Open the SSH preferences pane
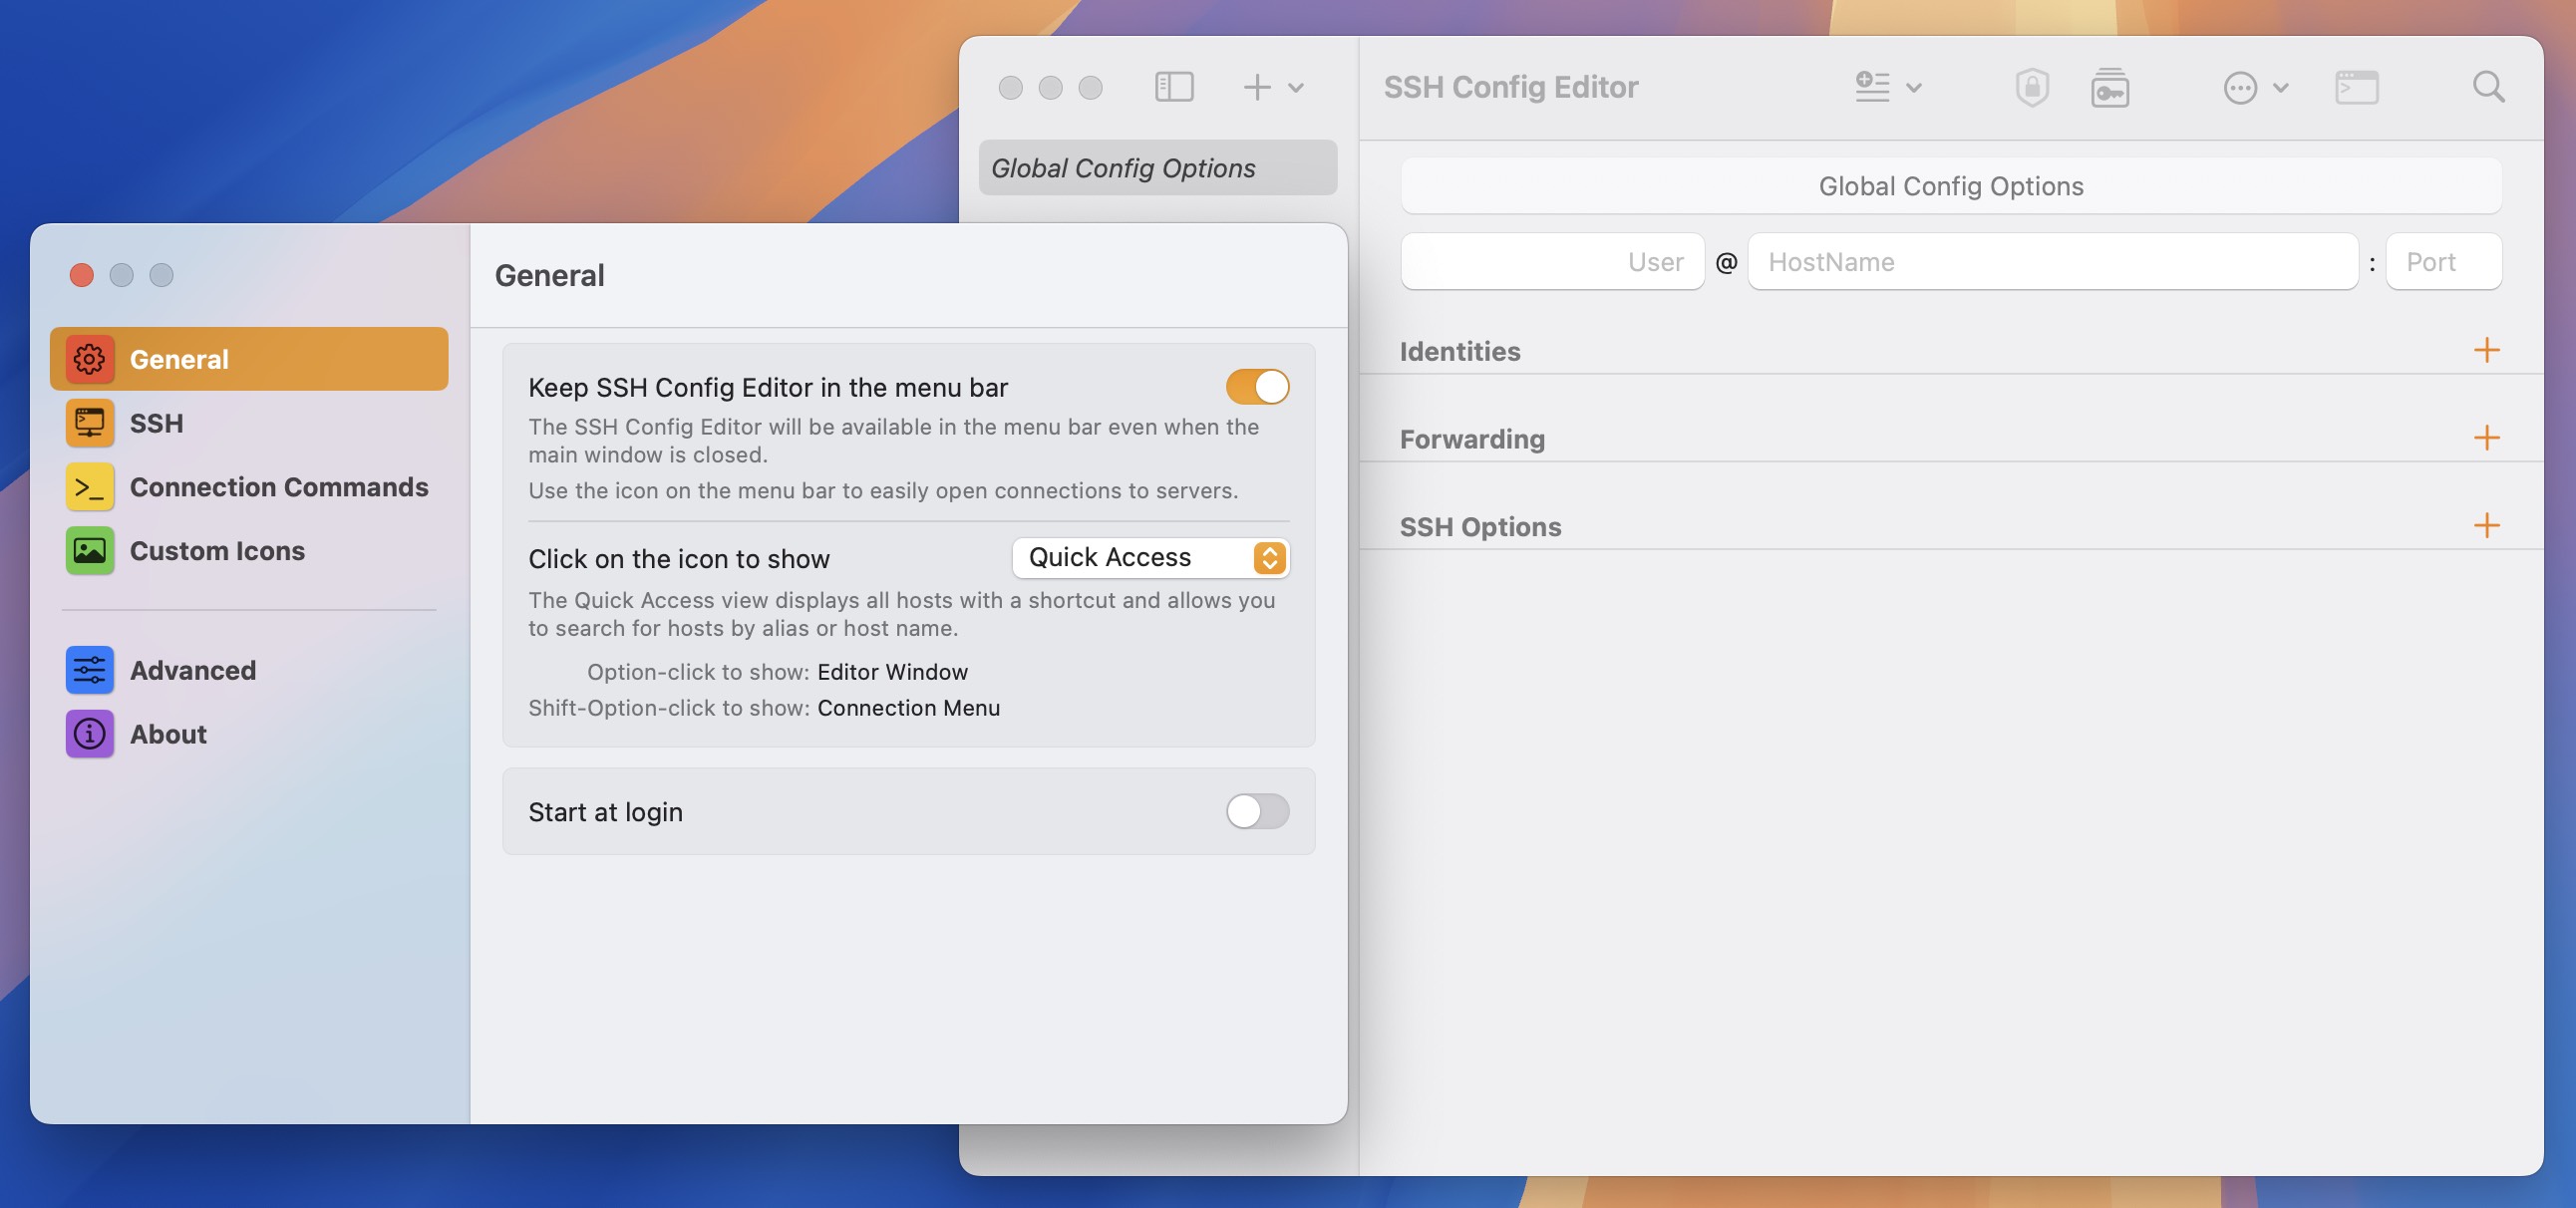The image size is (2576, 1208). pyautogui.click(x=249, y=423)
